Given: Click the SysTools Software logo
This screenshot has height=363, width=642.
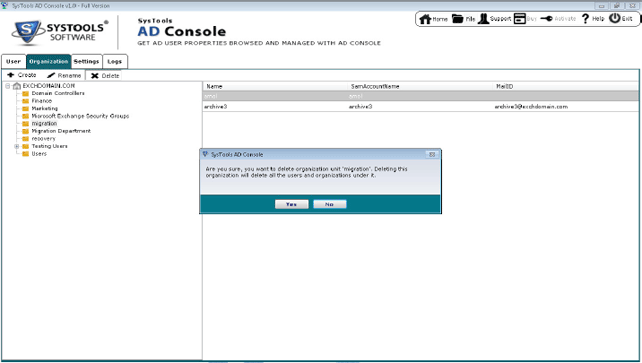Looking at the screenshot, I should [x=60, y=32].
